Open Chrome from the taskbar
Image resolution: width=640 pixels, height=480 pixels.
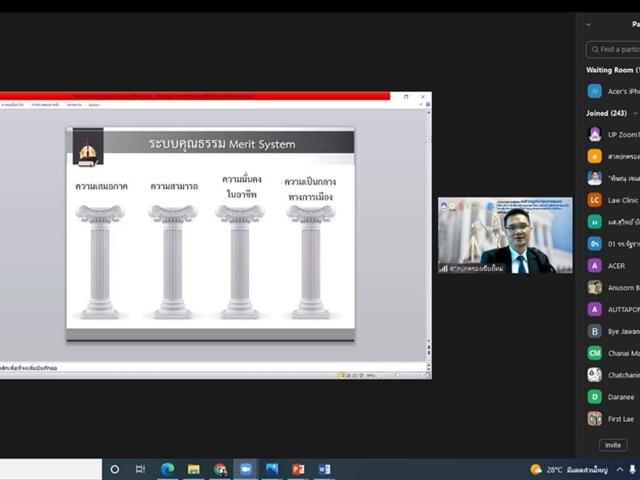[220, 469]
